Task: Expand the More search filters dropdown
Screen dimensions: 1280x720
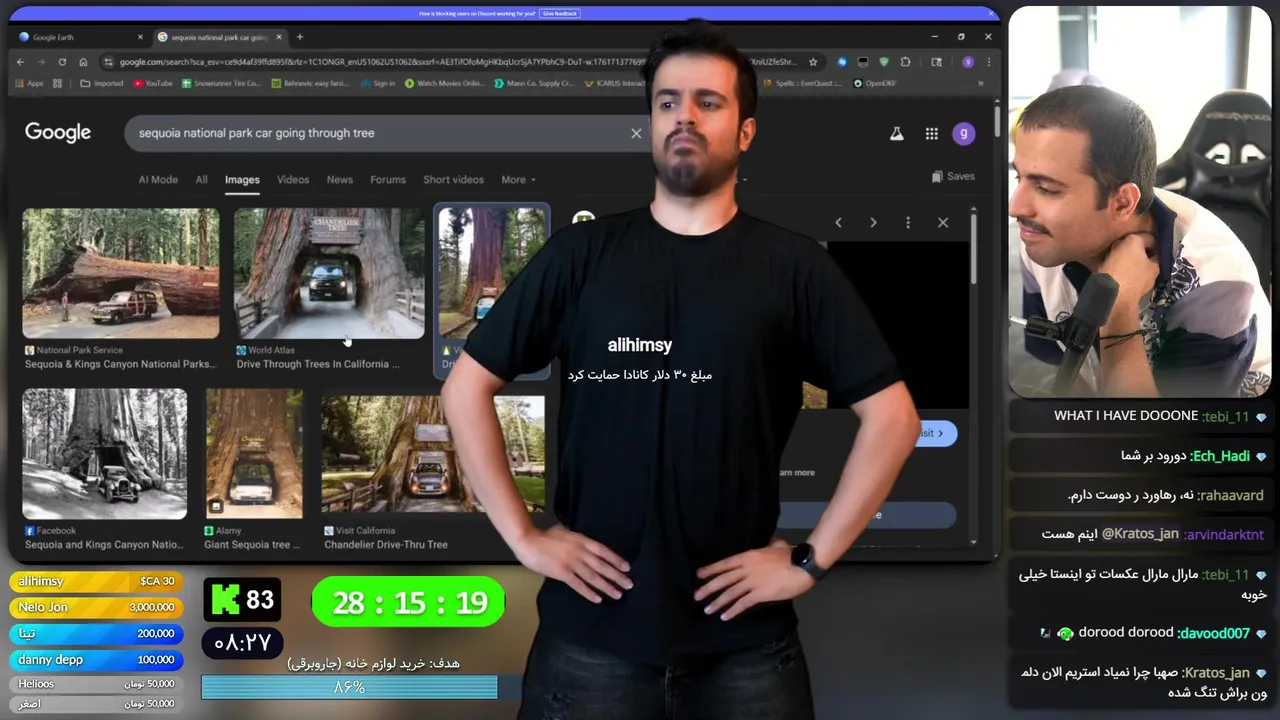Action: (518, 180)
